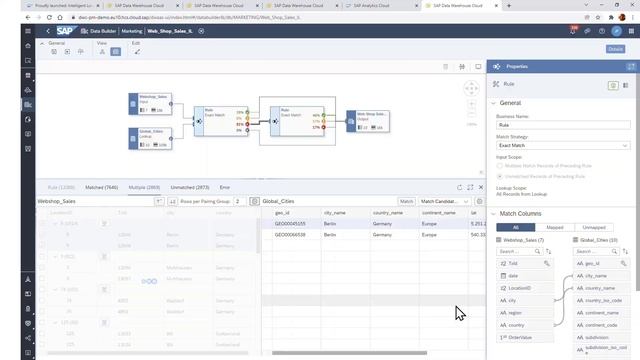The image size is (640, 360).
Task: Select Multiple Match Records of Preceding Rule
Action: [500, 166]
